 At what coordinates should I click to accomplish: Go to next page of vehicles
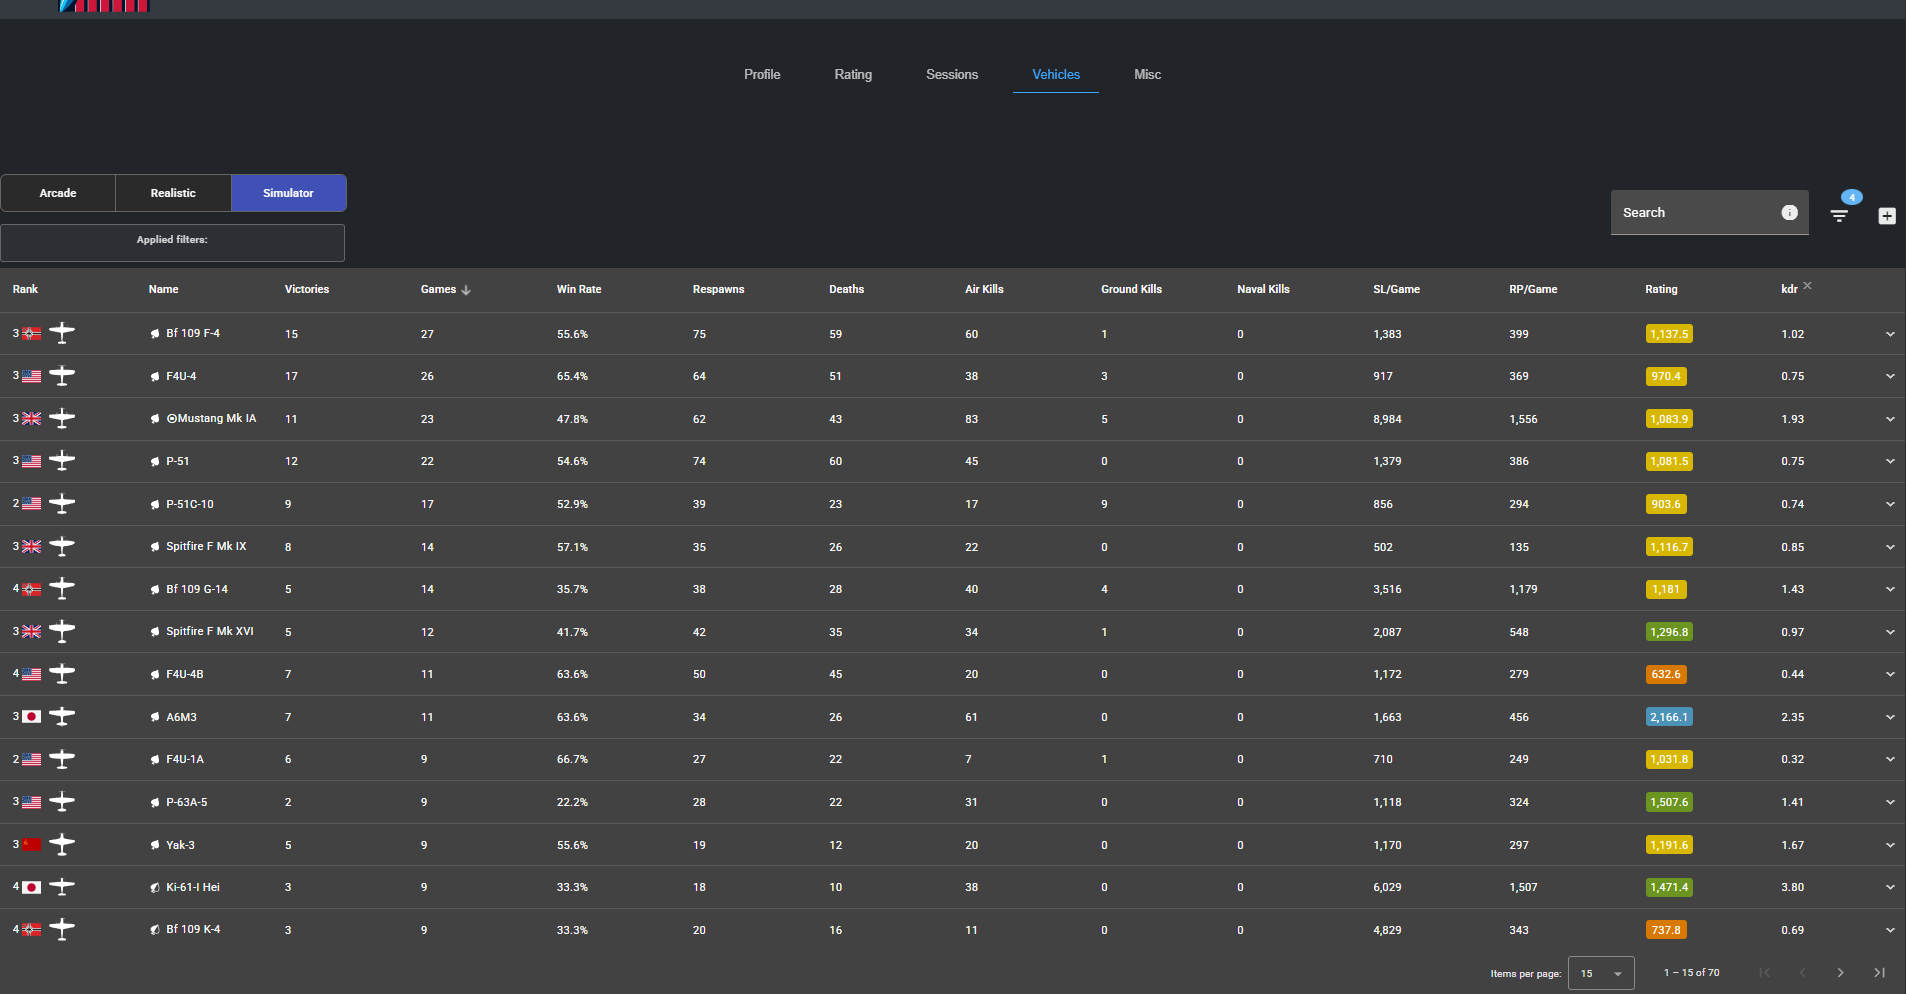click(1841, 973)
